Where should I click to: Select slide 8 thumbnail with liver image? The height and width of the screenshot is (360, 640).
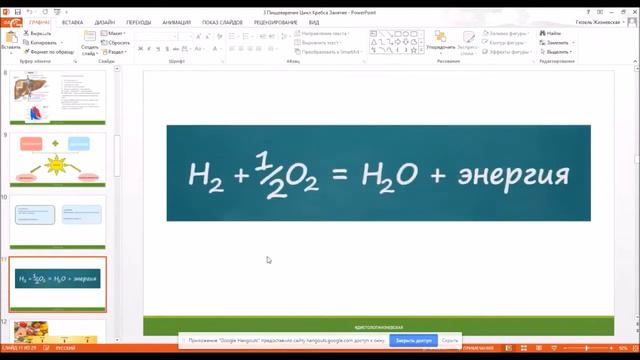point(58,98)
